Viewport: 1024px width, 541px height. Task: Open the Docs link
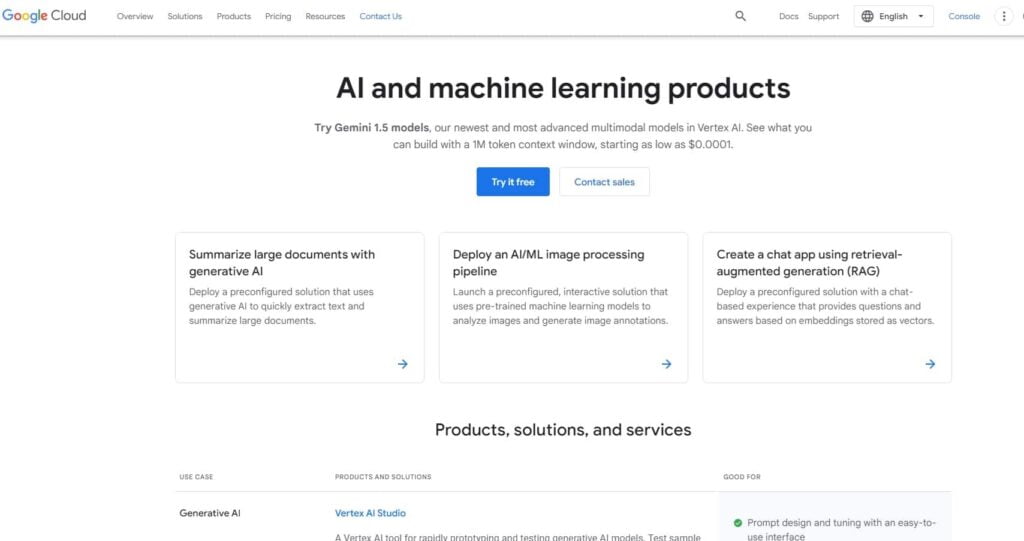coord(788,16)
